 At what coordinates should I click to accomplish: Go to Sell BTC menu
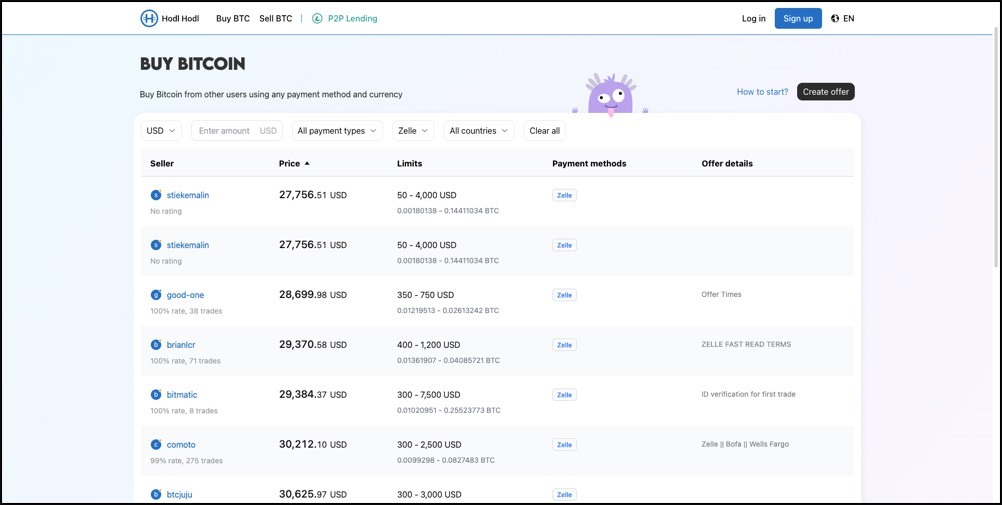click(x=275, y=19)
